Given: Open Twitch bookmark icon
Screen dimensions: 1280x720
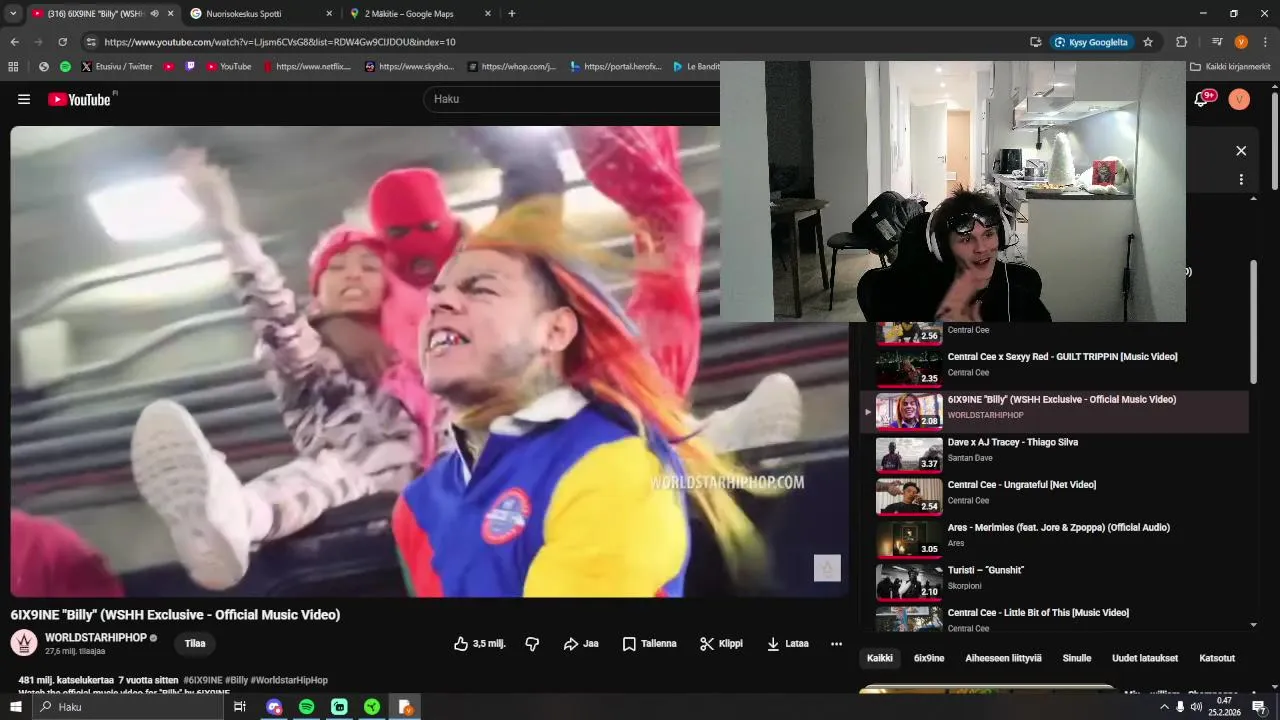Looking at the screenshot, I should [190, 67].
